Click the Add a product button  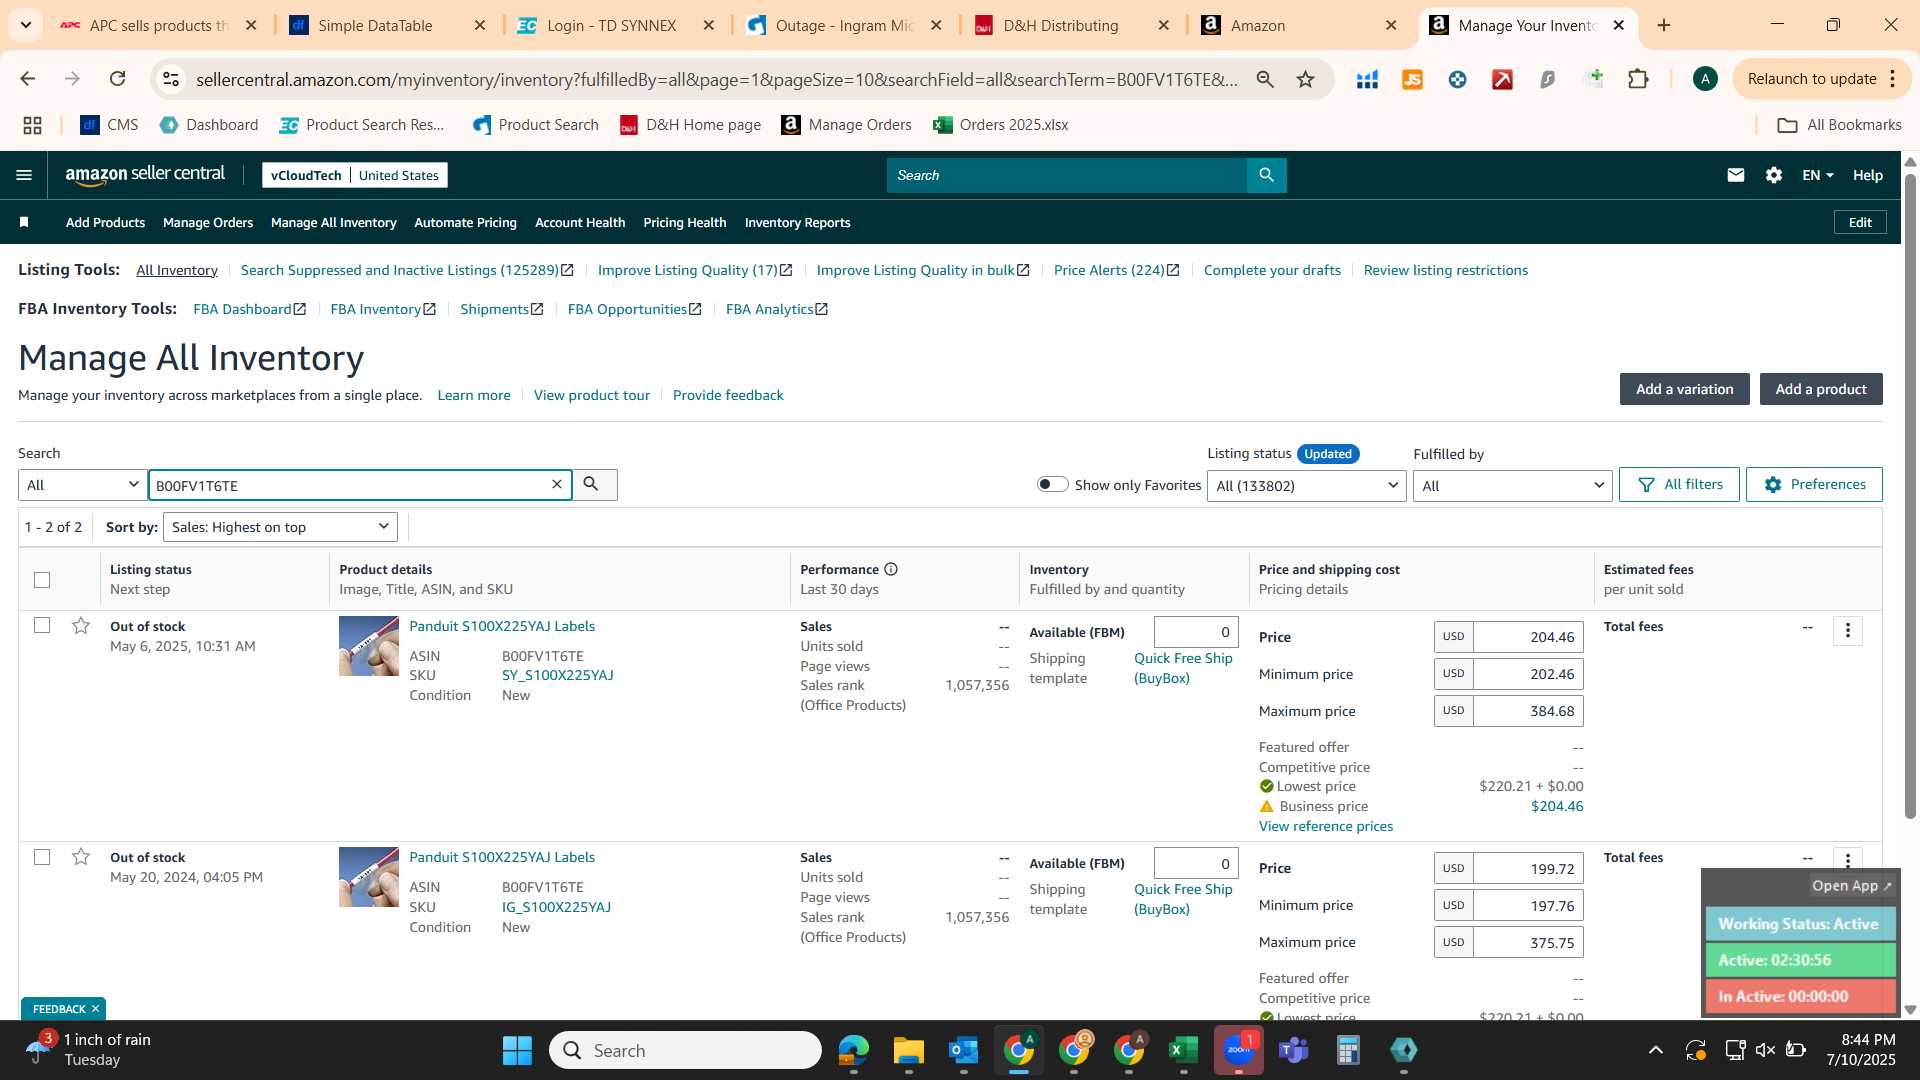click(1820, 389)
